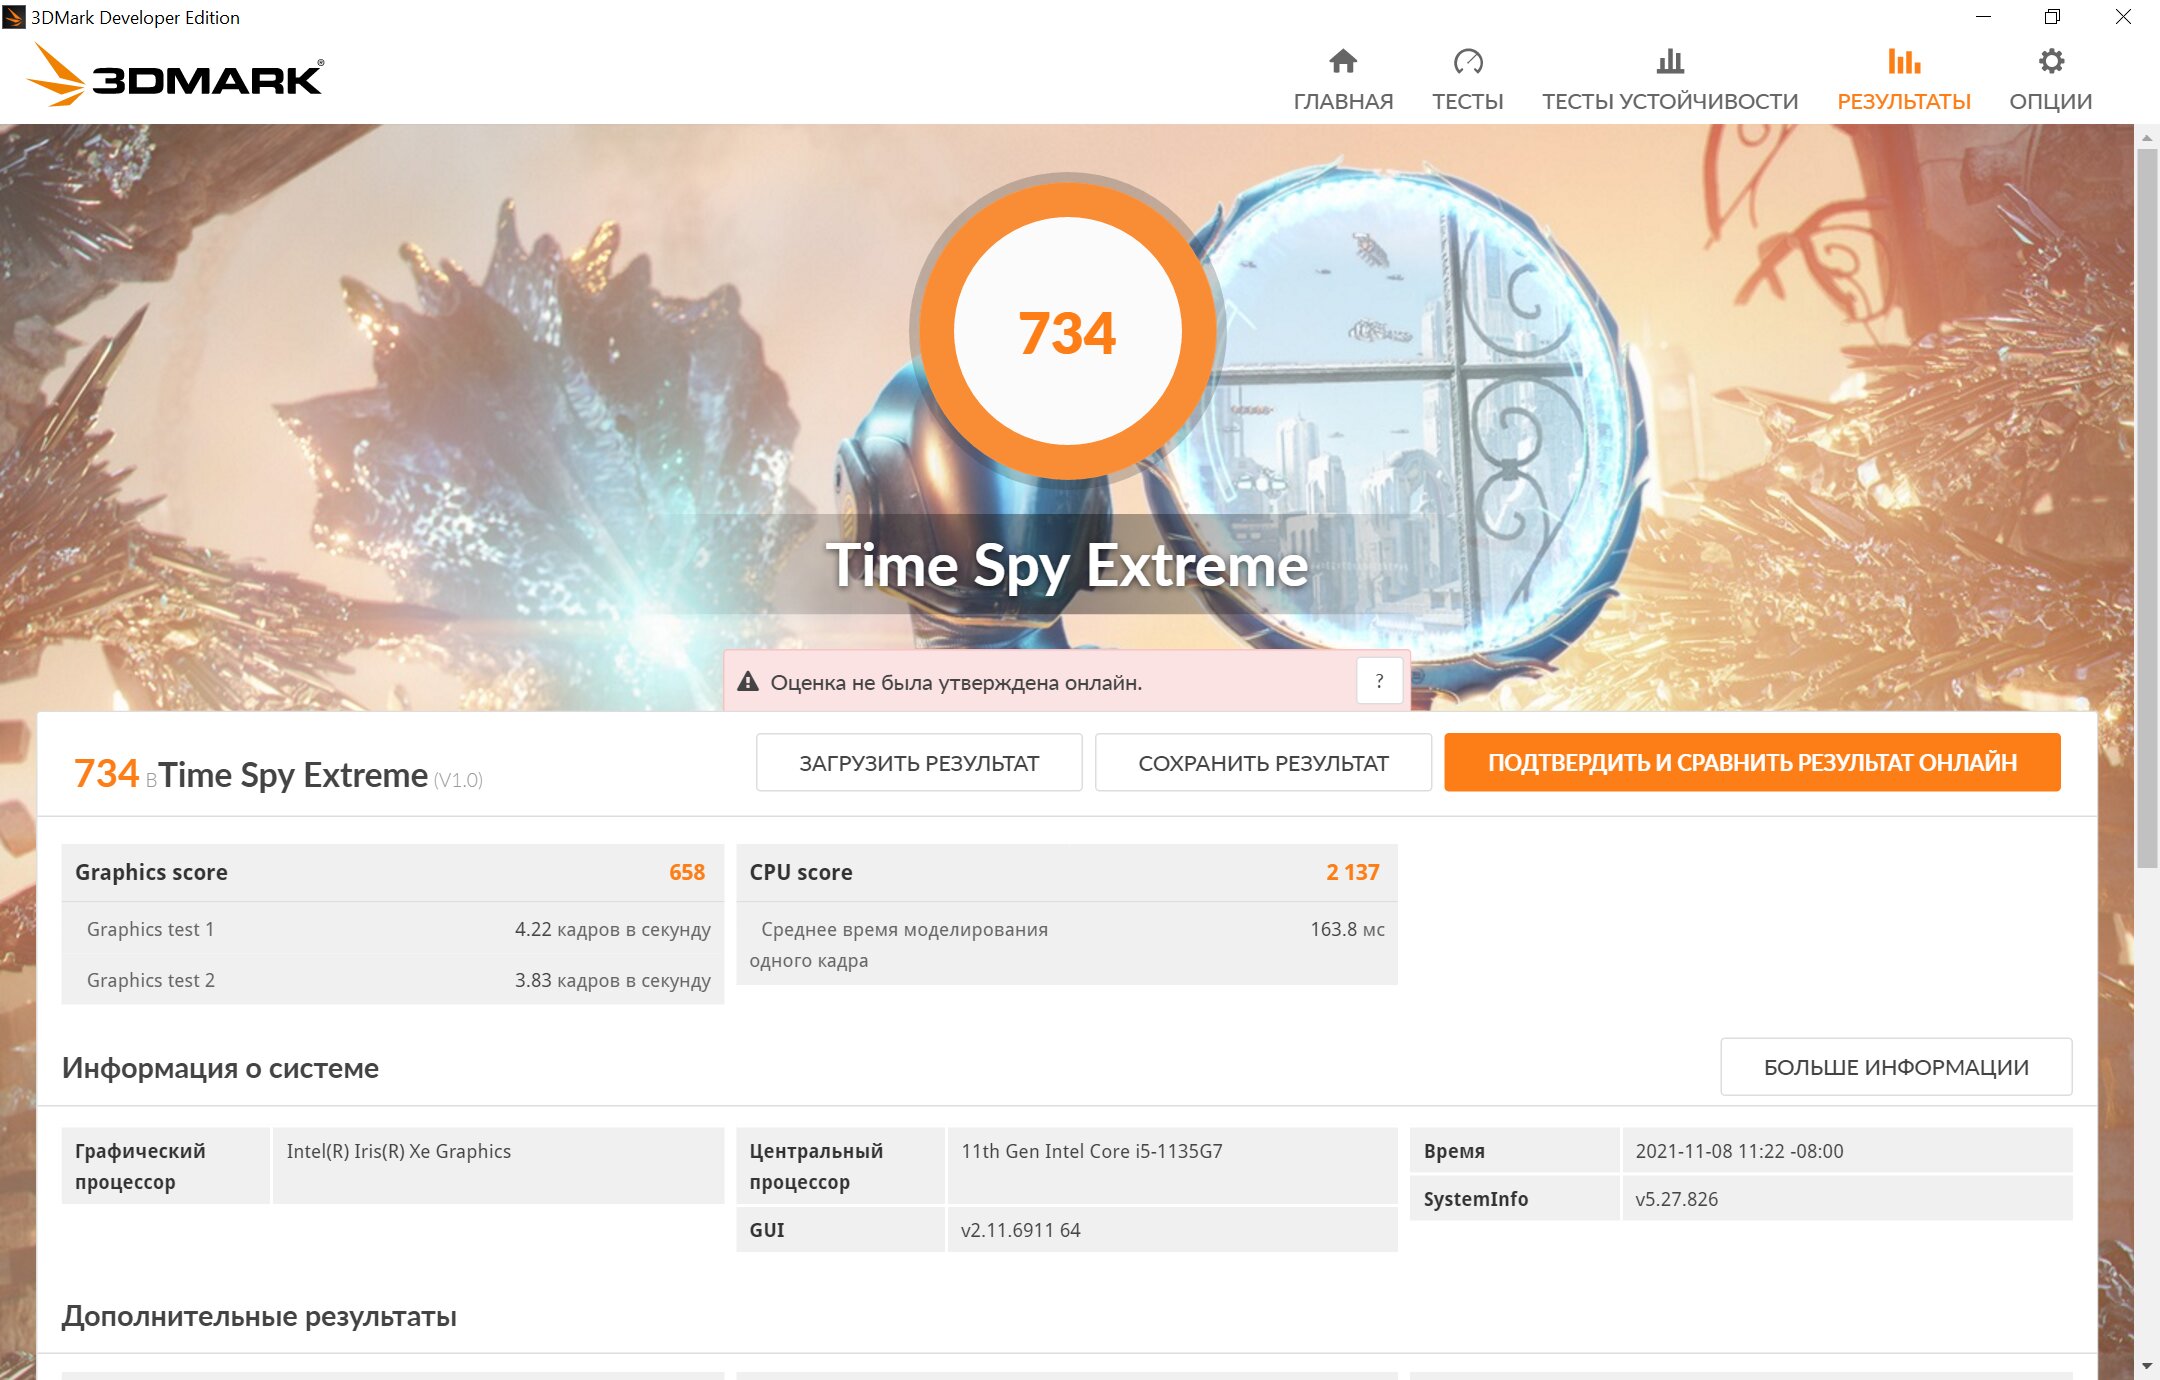Click the question mark help button

point(1379,682)
